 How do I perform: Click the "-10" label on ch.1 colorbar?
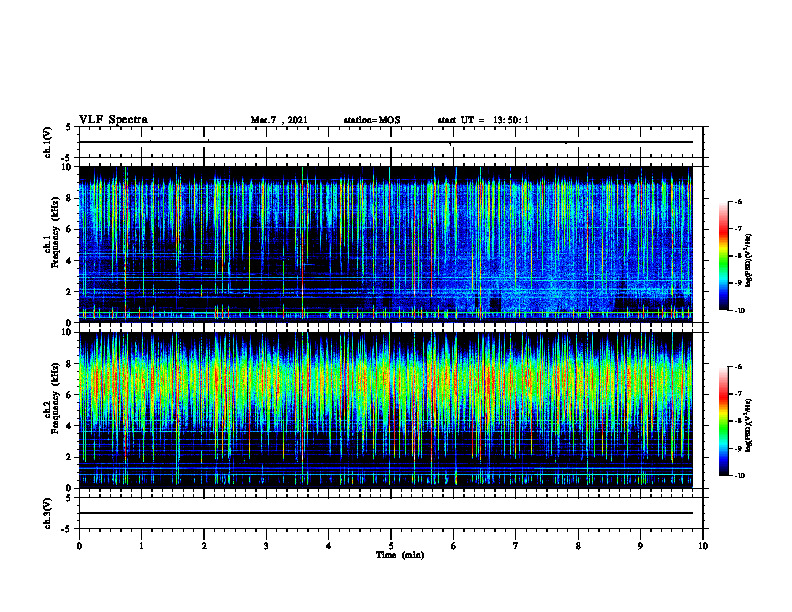(740, 311)
